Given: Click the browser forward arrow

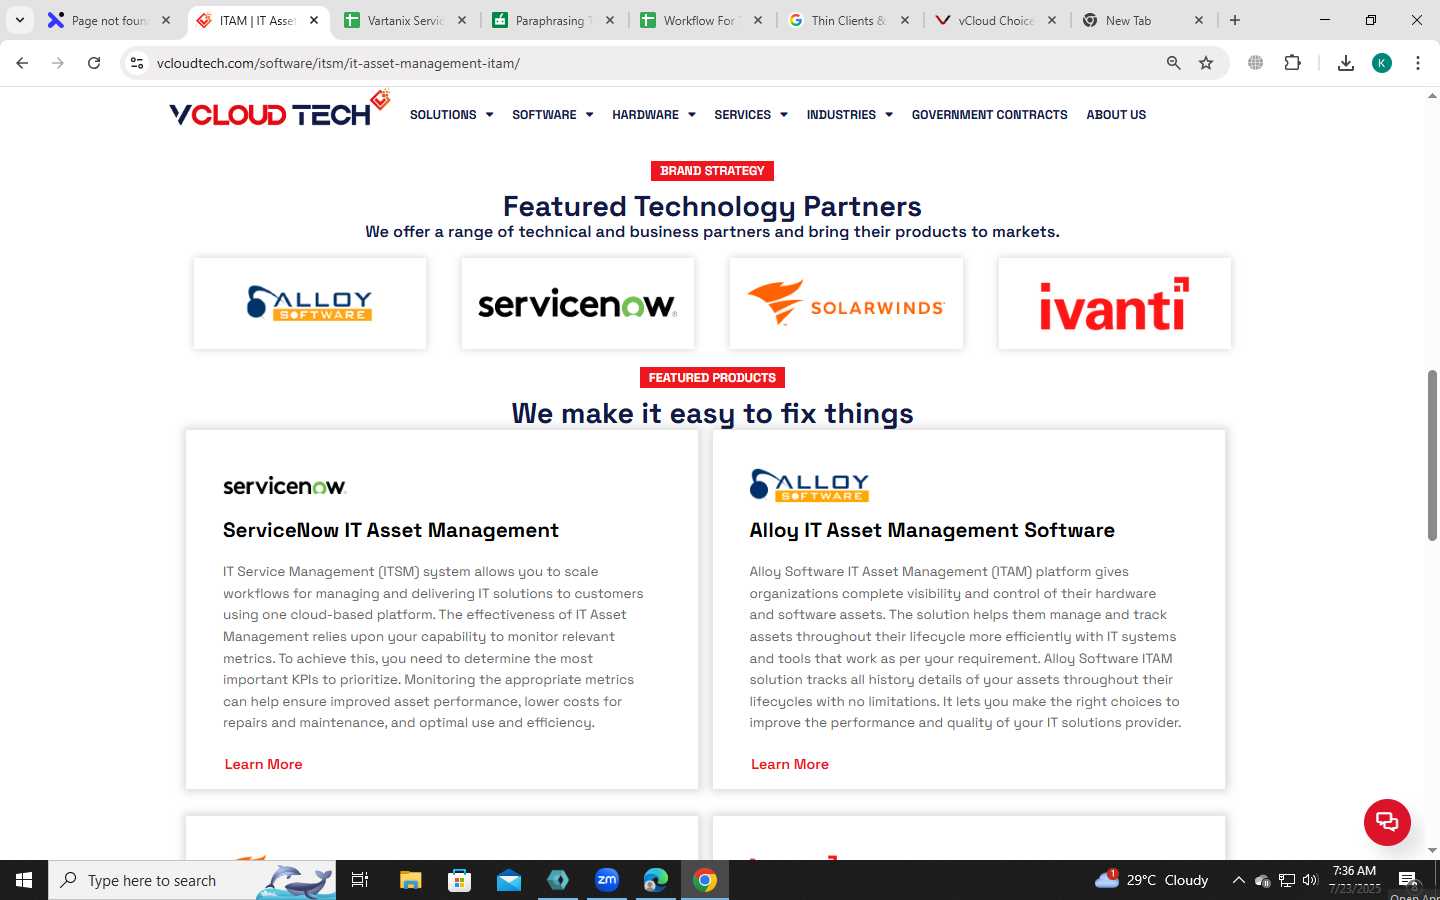Looking at the screenshot, I should pos(58,63).
